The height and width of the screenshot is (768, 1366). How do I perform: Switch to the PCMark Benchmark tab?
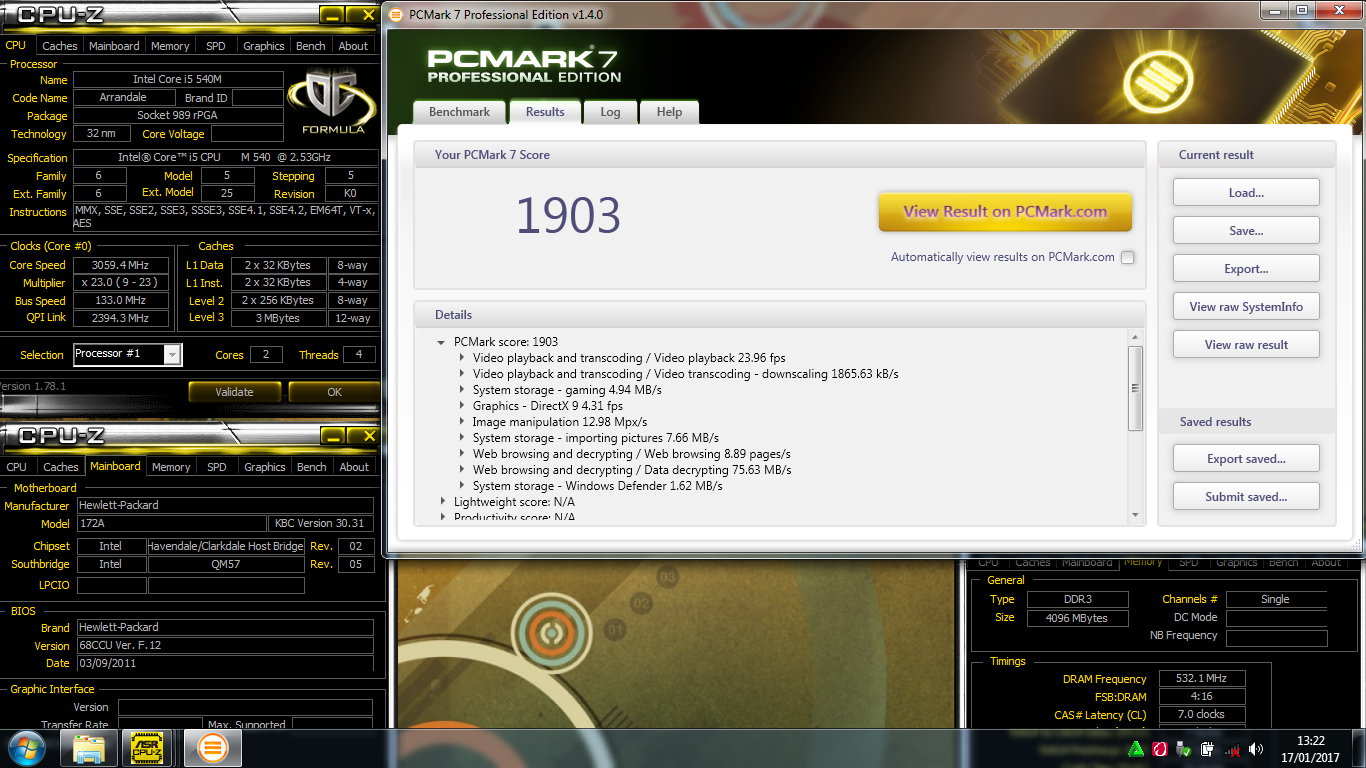(x=459, y=112)
